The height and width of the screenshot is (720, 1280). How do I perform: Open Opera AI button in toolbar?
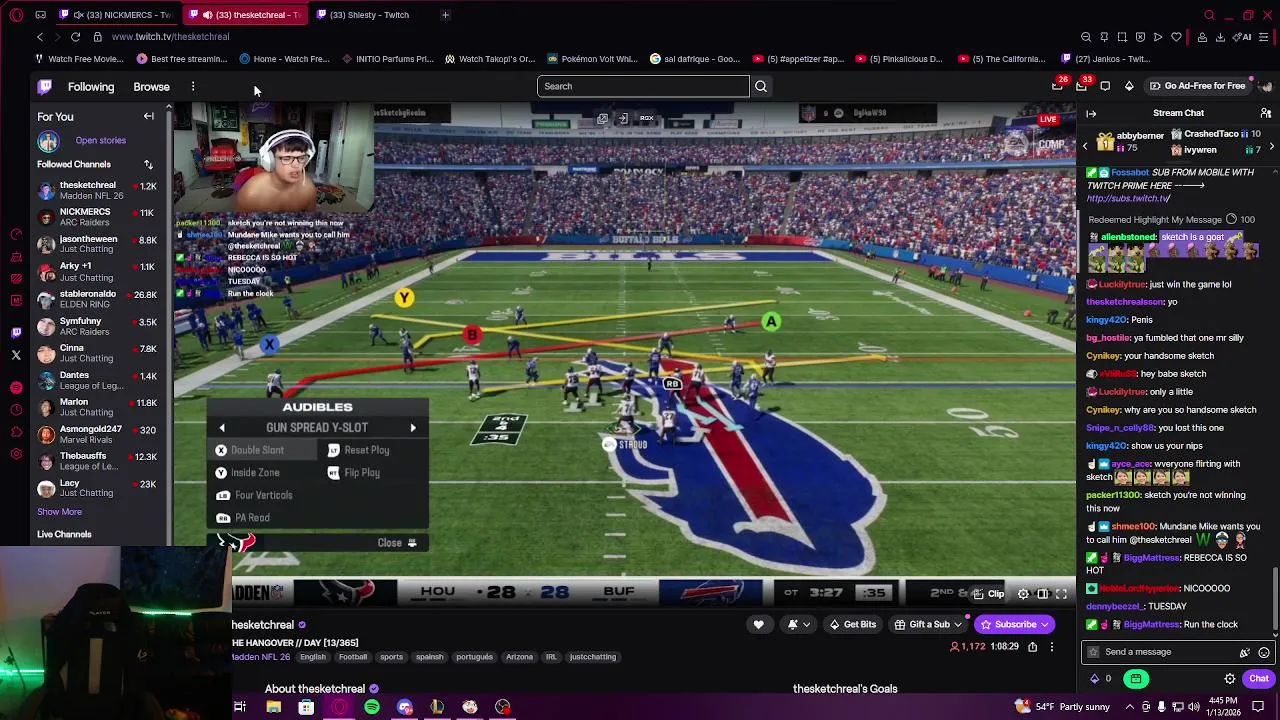coord(1244,37)
